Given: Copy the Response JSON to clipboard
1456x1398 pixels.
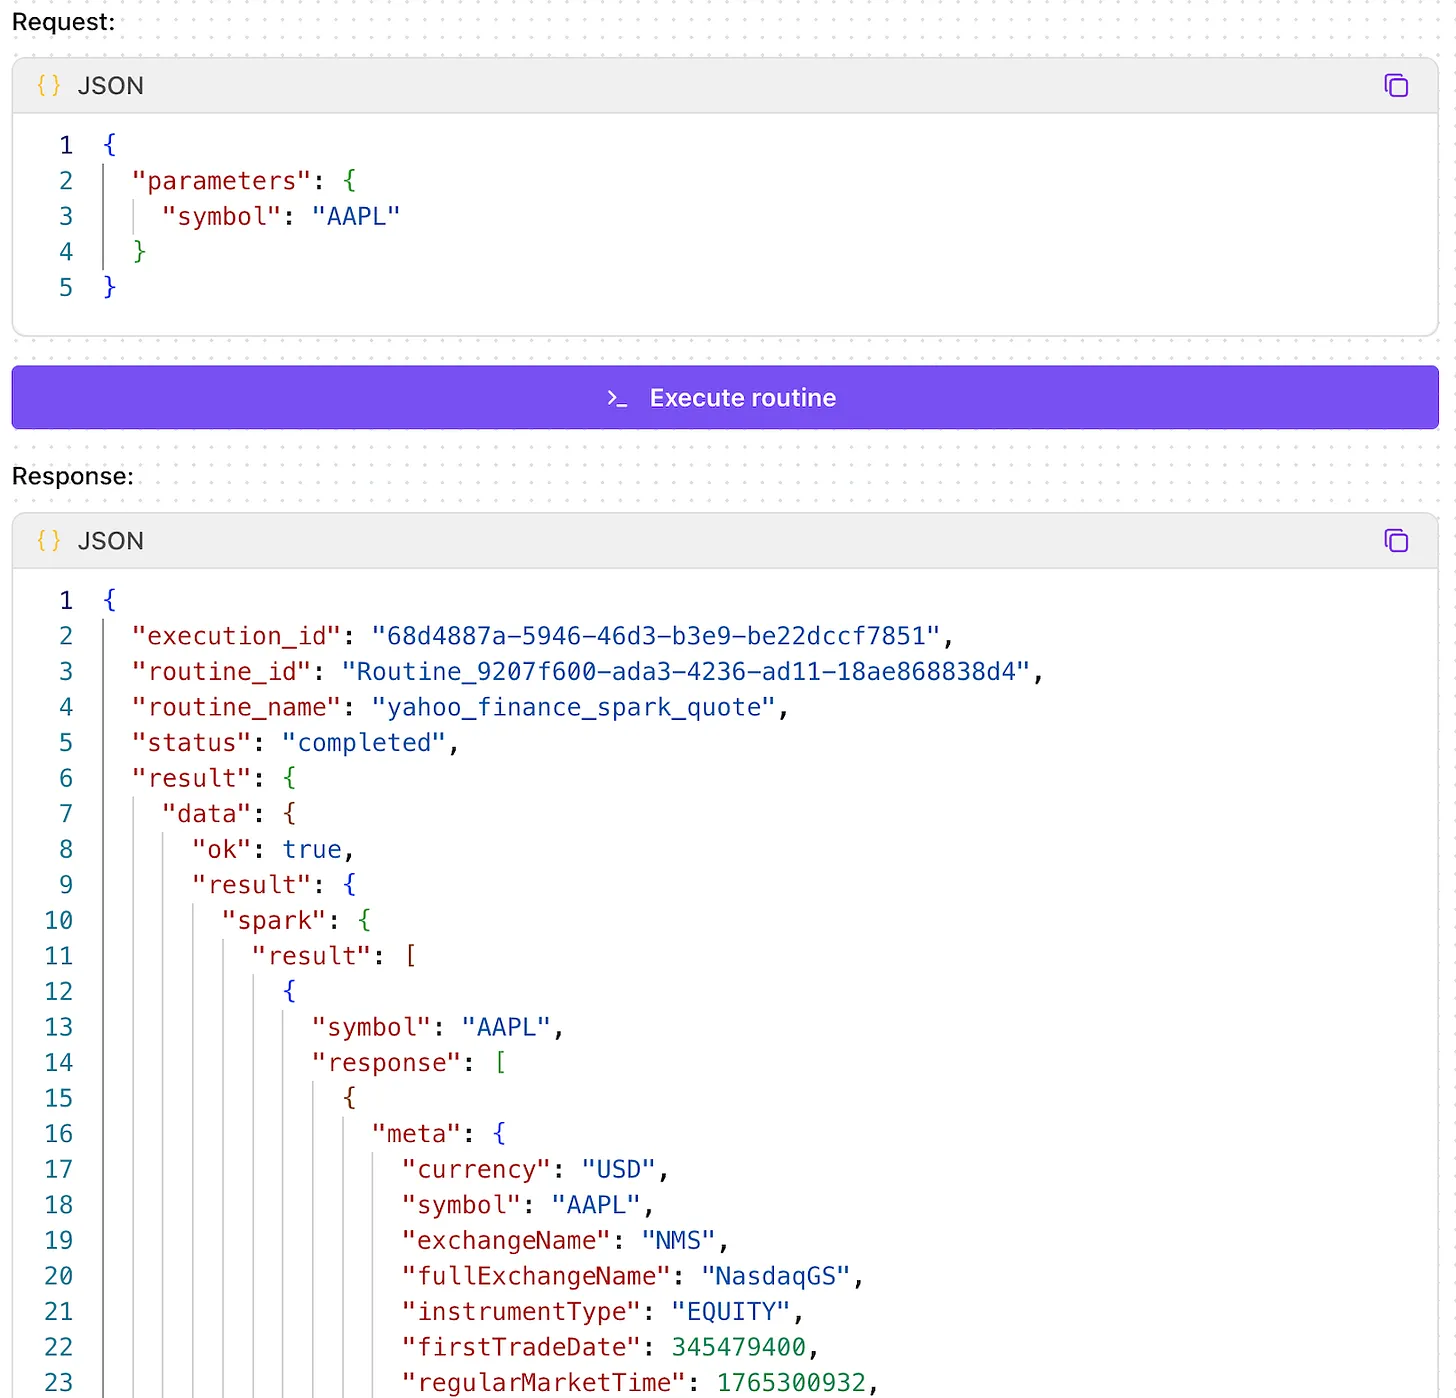Looking at the screenshot, I should 1396,541.
